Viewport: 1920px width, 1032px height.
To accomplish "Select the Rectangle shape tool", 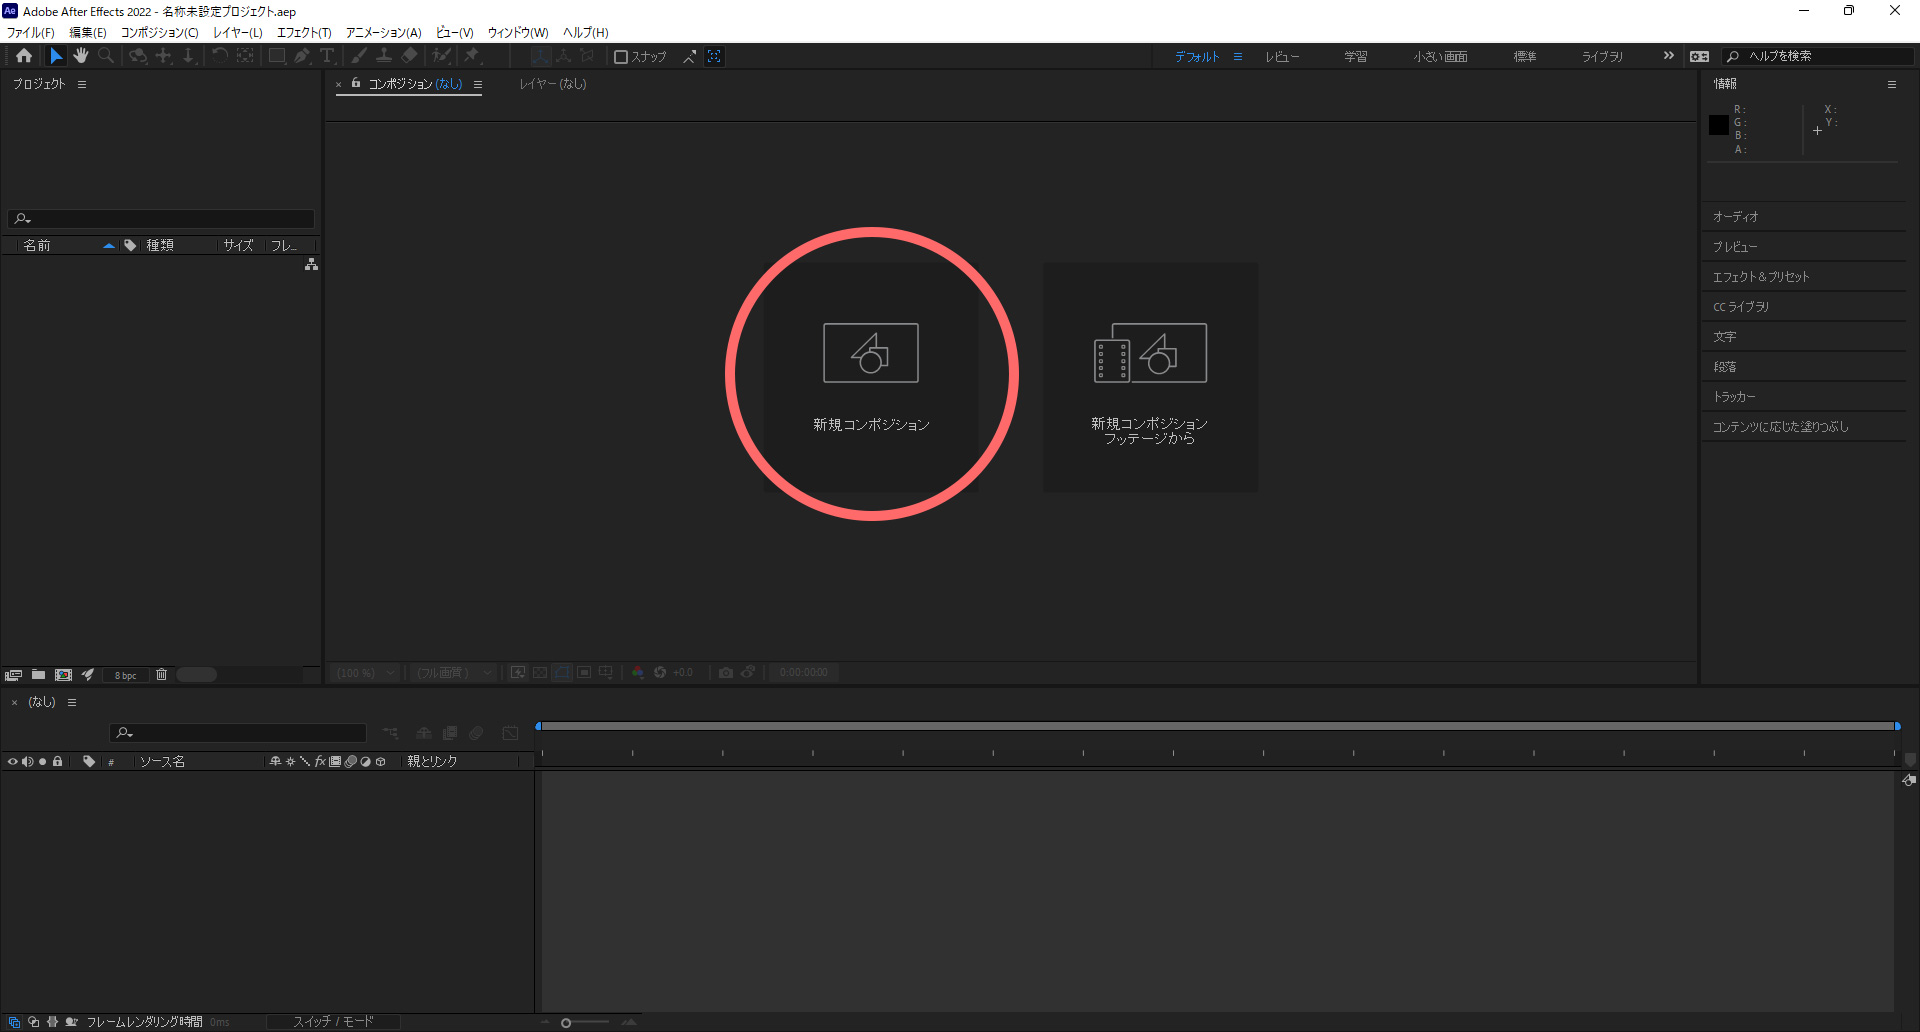I will click(x=277, y=56).
